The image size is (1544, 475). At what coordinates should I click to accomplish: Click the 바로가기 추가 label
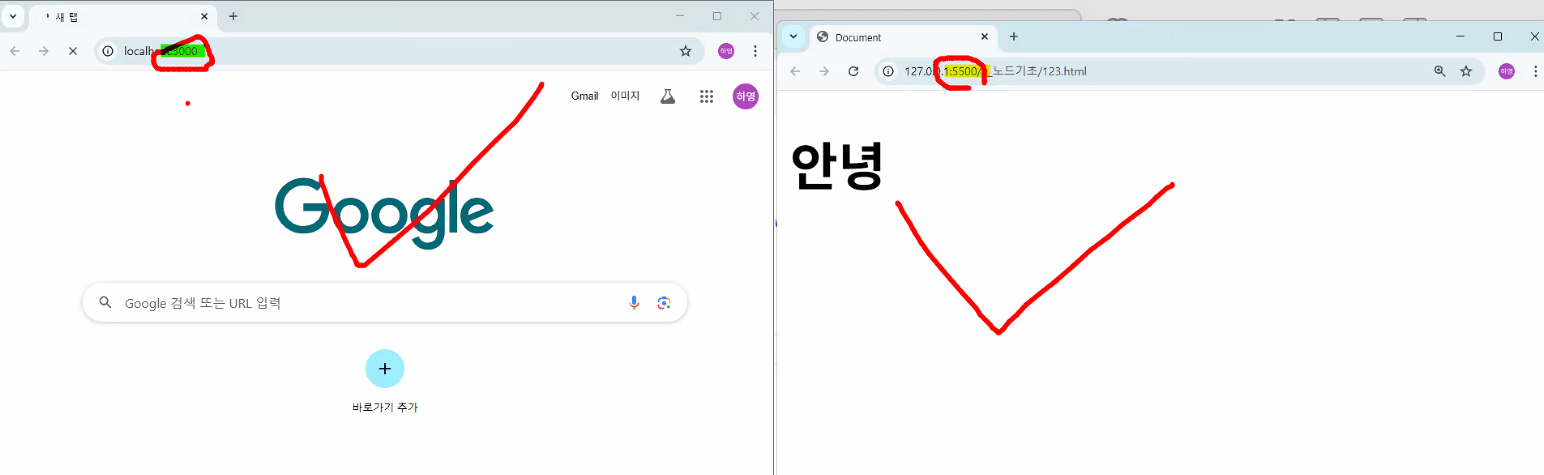(385, 407)
